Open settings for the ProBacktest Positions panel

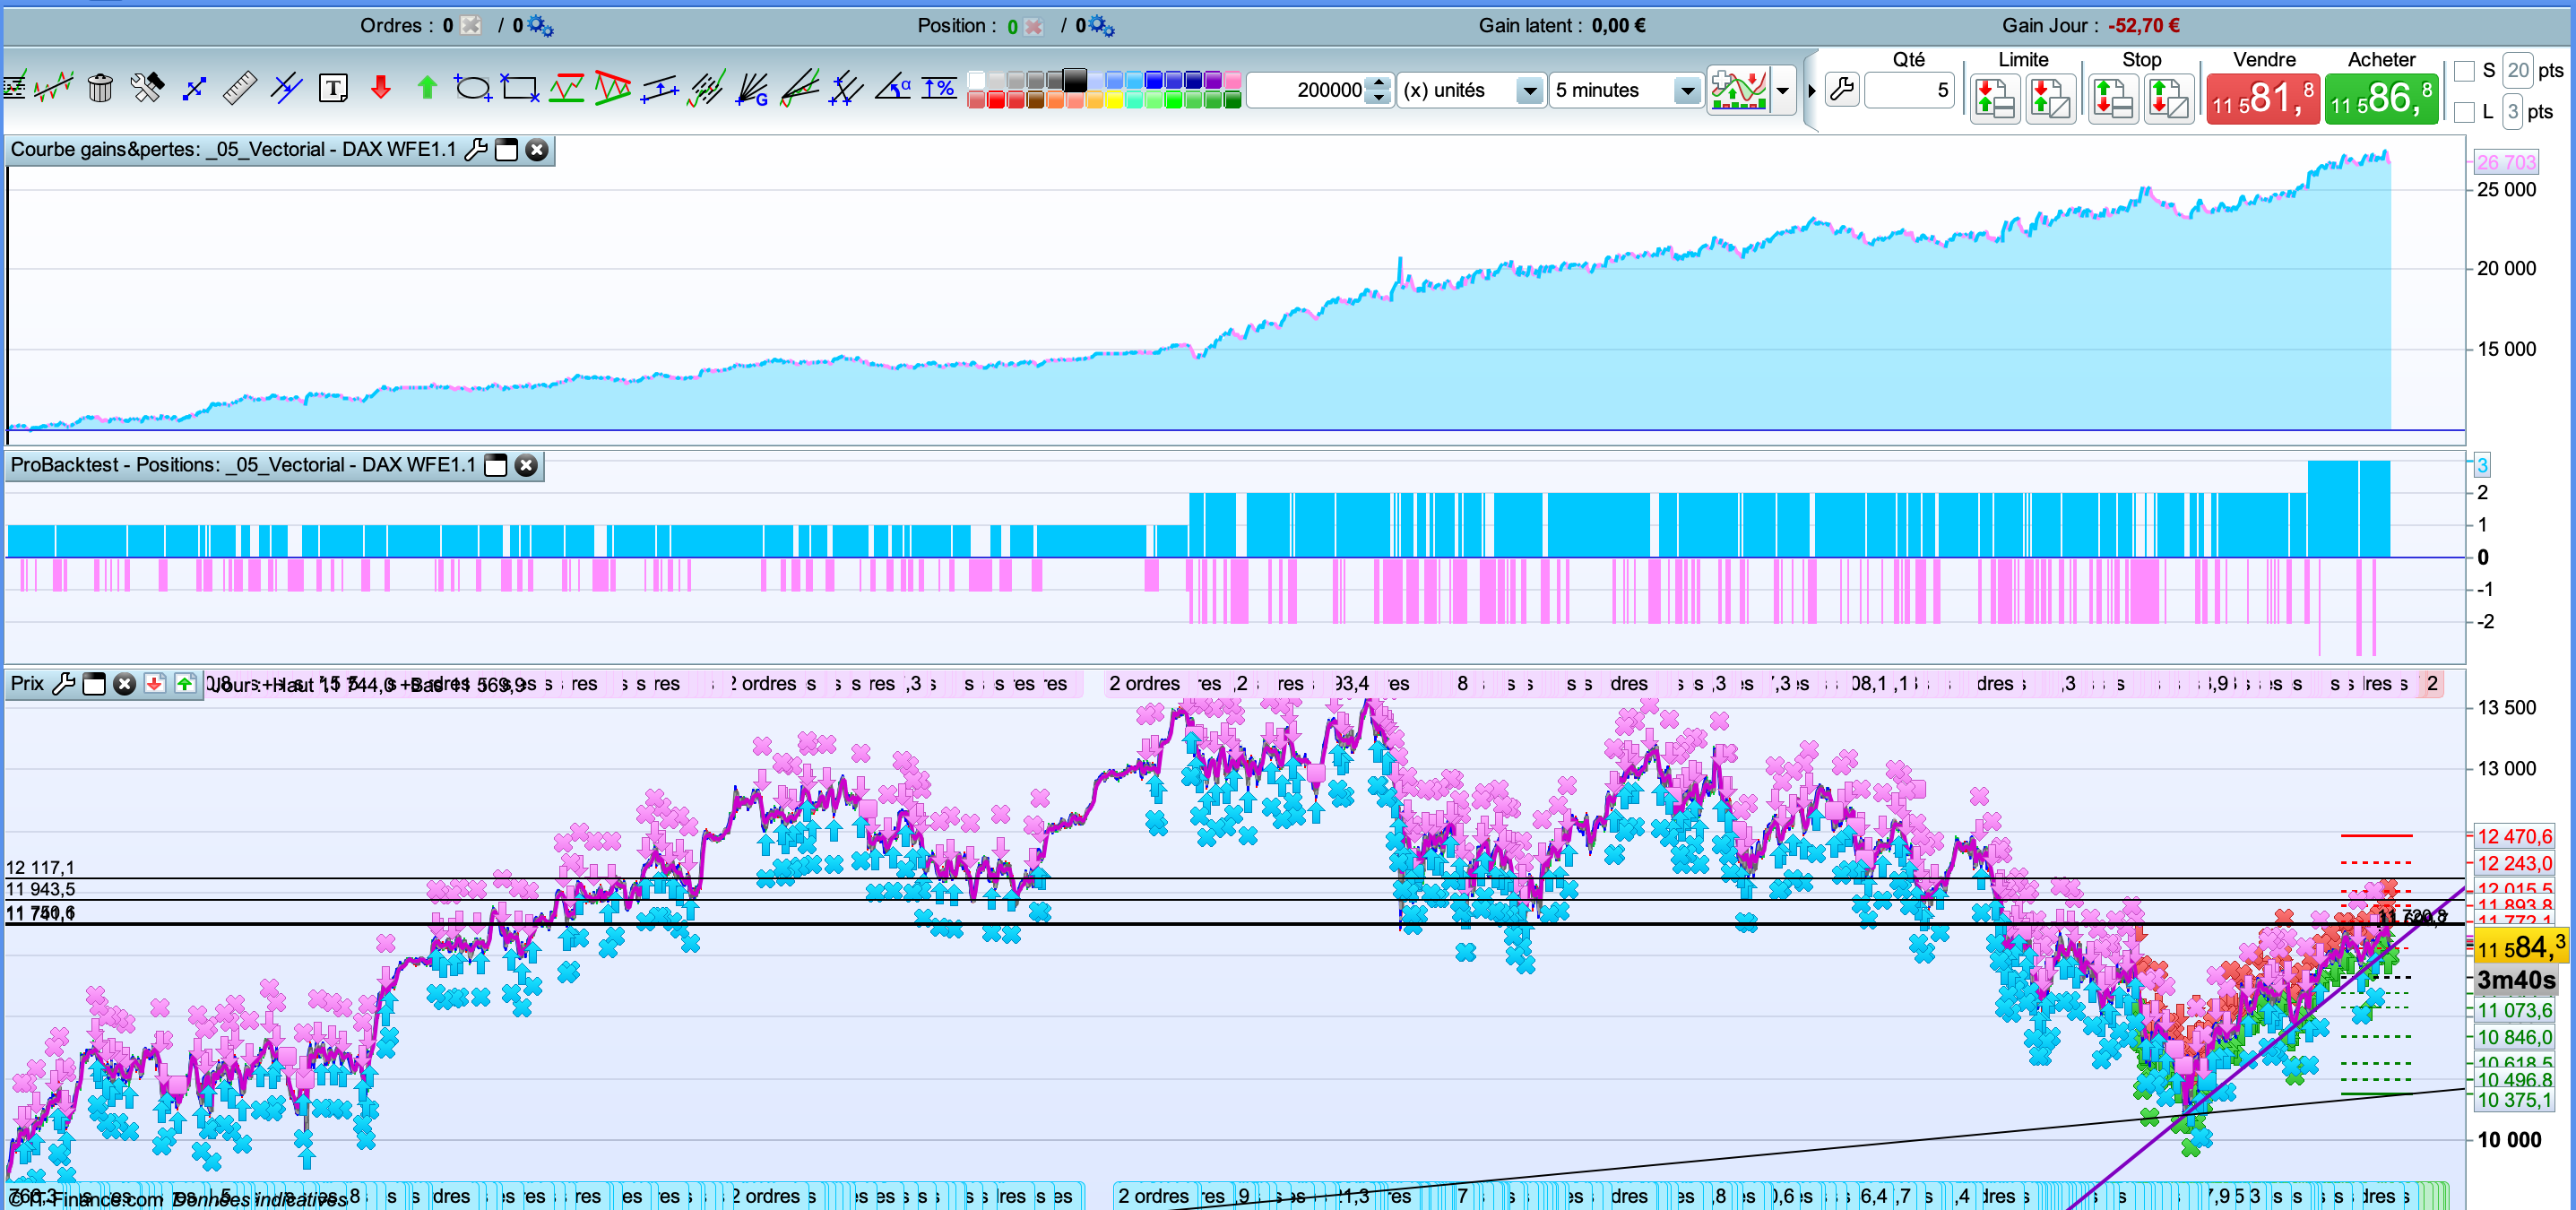tap(495, 466)
